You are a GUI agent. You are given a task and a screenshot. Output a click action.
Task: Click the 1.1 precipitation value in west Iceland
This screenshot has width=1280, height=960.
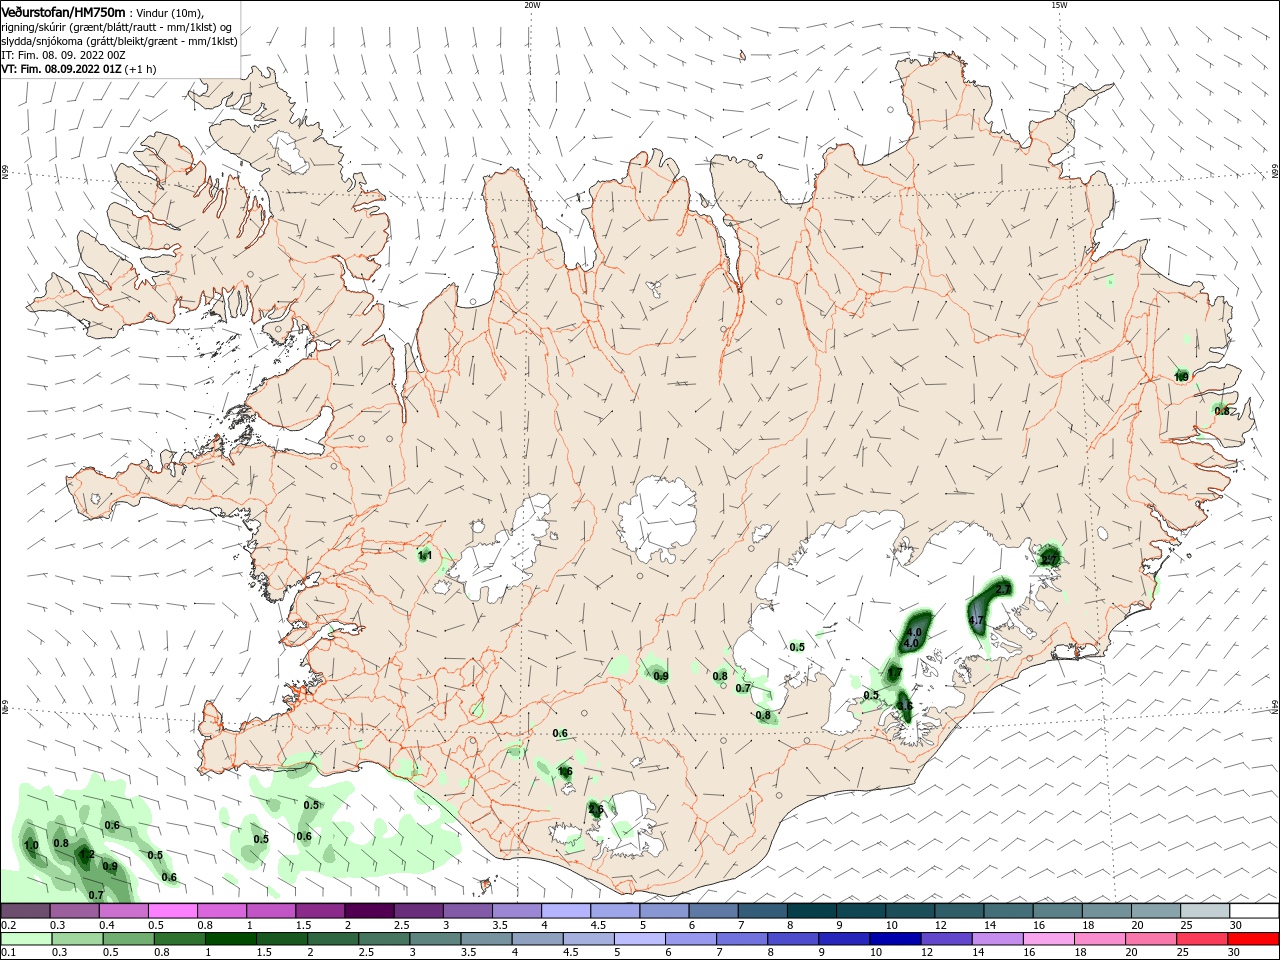click(424, 555)
